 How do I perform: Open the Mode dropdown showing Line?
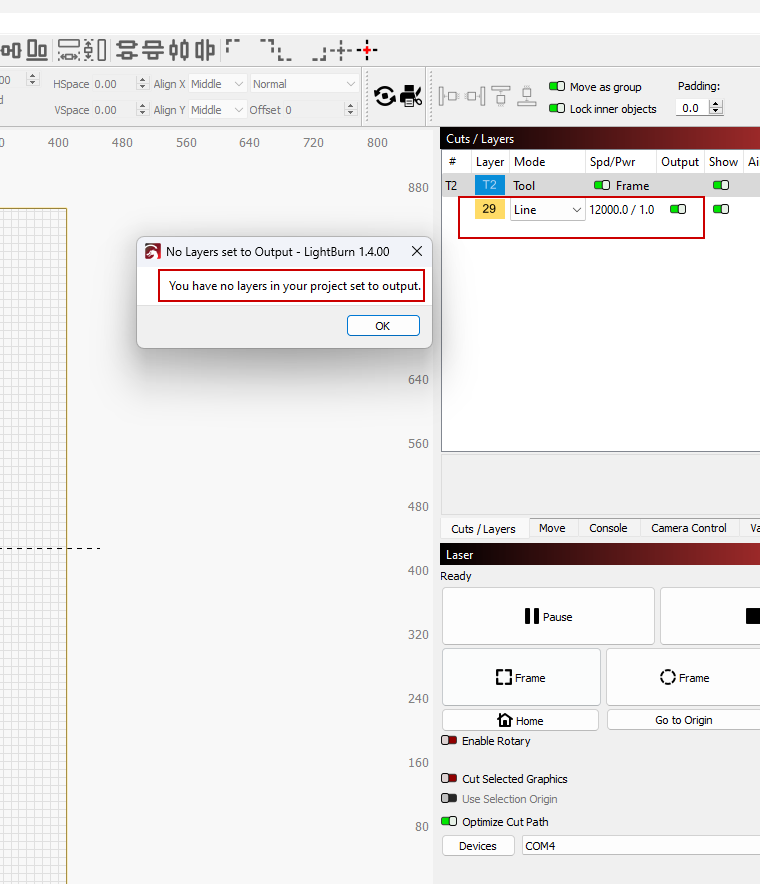[547, 210]
